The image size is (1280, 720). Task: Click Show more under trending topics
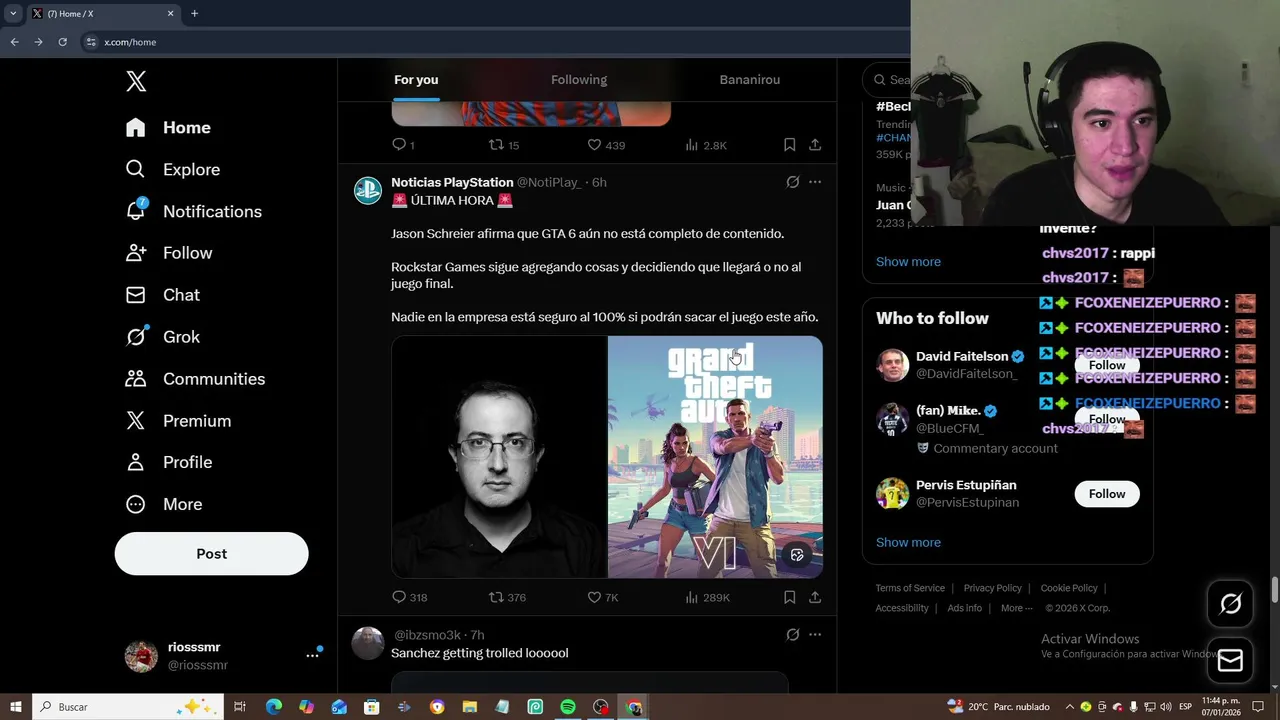908,261
